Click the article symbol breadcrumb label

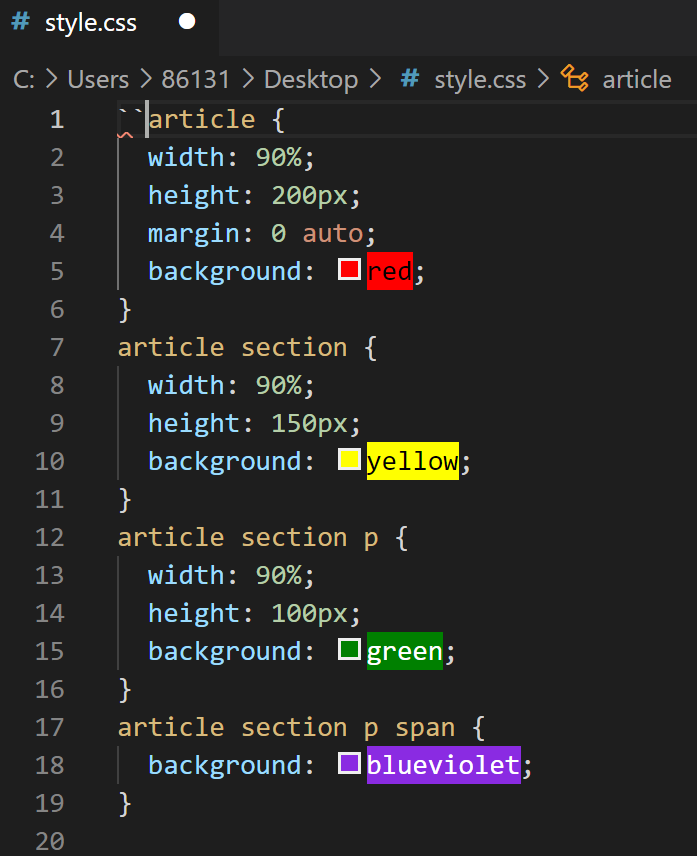coord(637,79)
